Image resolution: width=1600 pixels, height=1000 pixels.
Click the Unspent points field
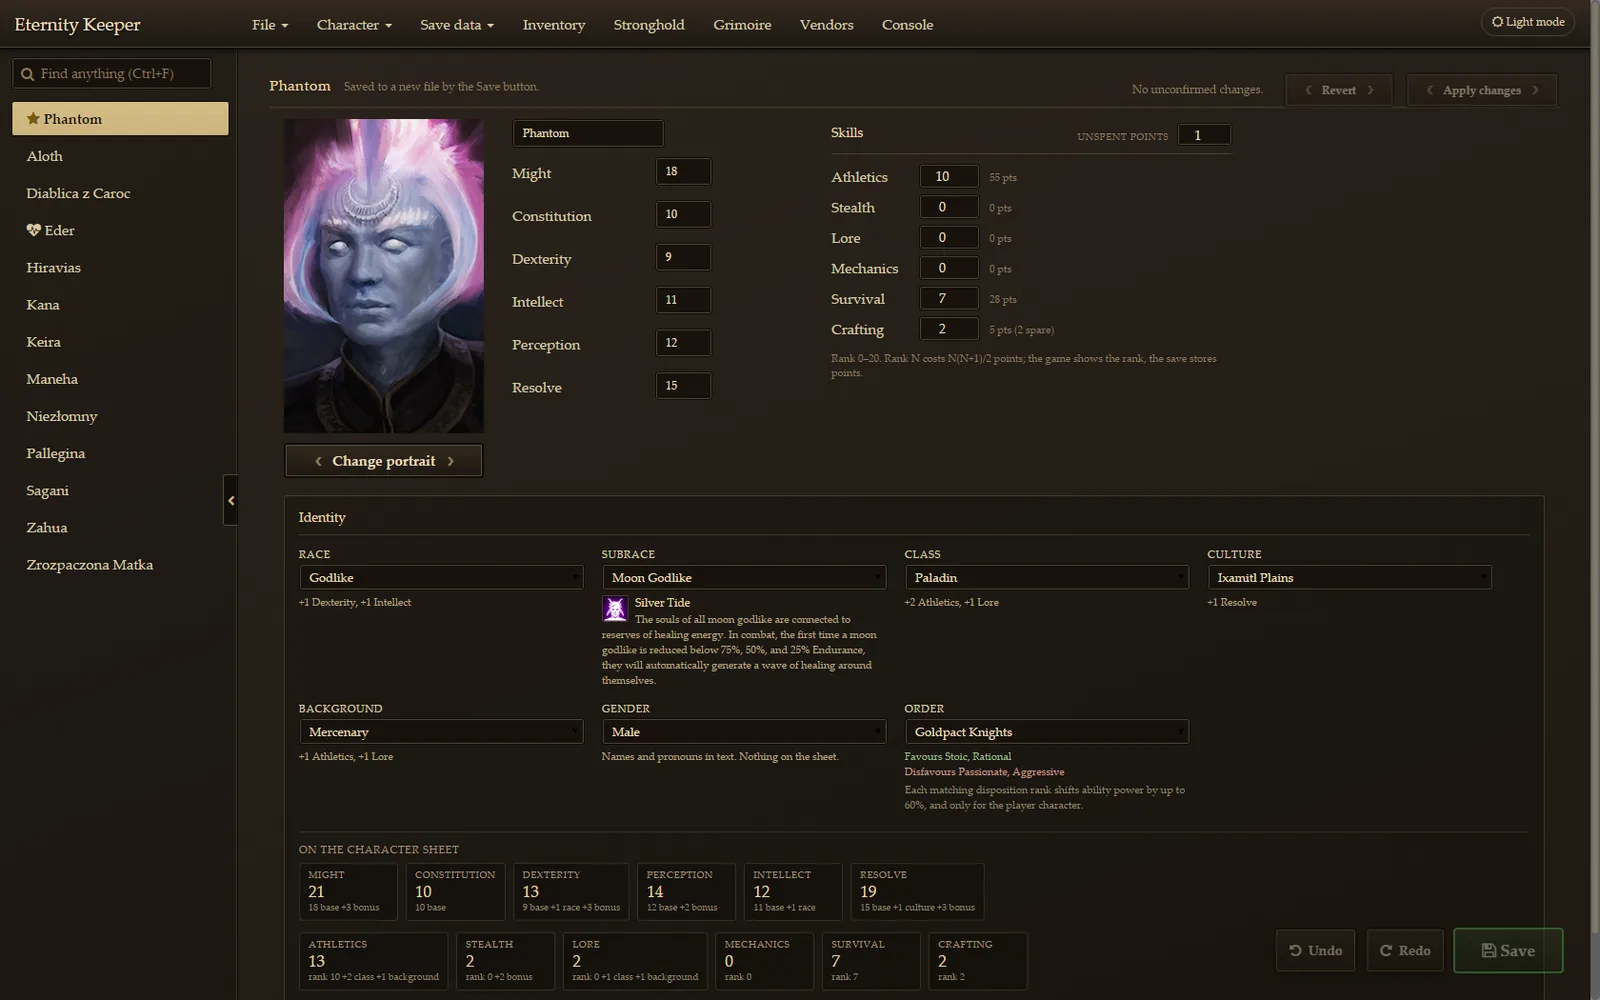[1204, 135]
